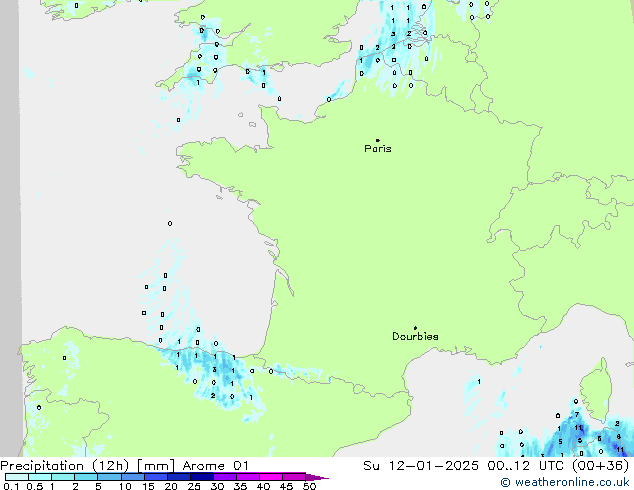Select the dot marker above Dourbies
This screenshot has width=634, height=490.
(415, 328)
